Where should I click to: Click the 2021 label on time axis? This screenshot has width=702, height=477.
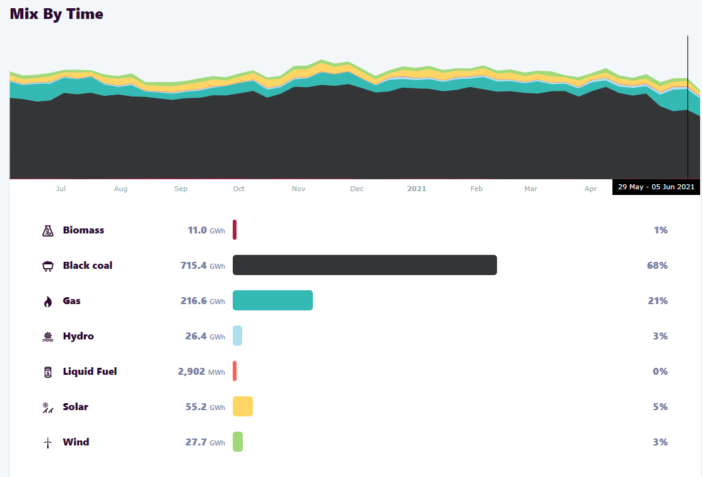coord(416,188)
